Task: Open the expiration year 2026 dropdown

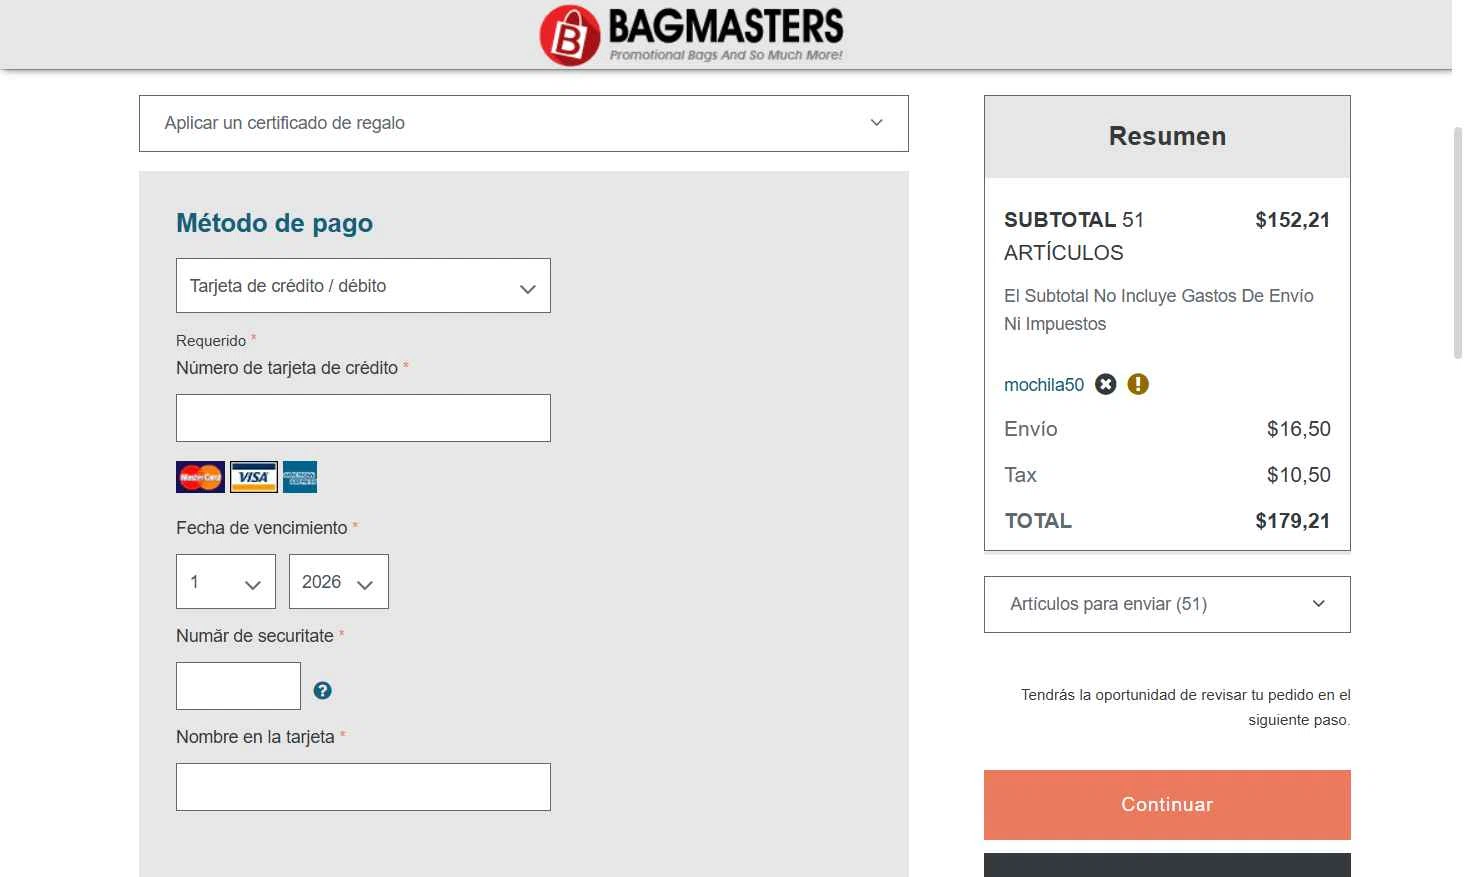Action: [x=339, y=581]
